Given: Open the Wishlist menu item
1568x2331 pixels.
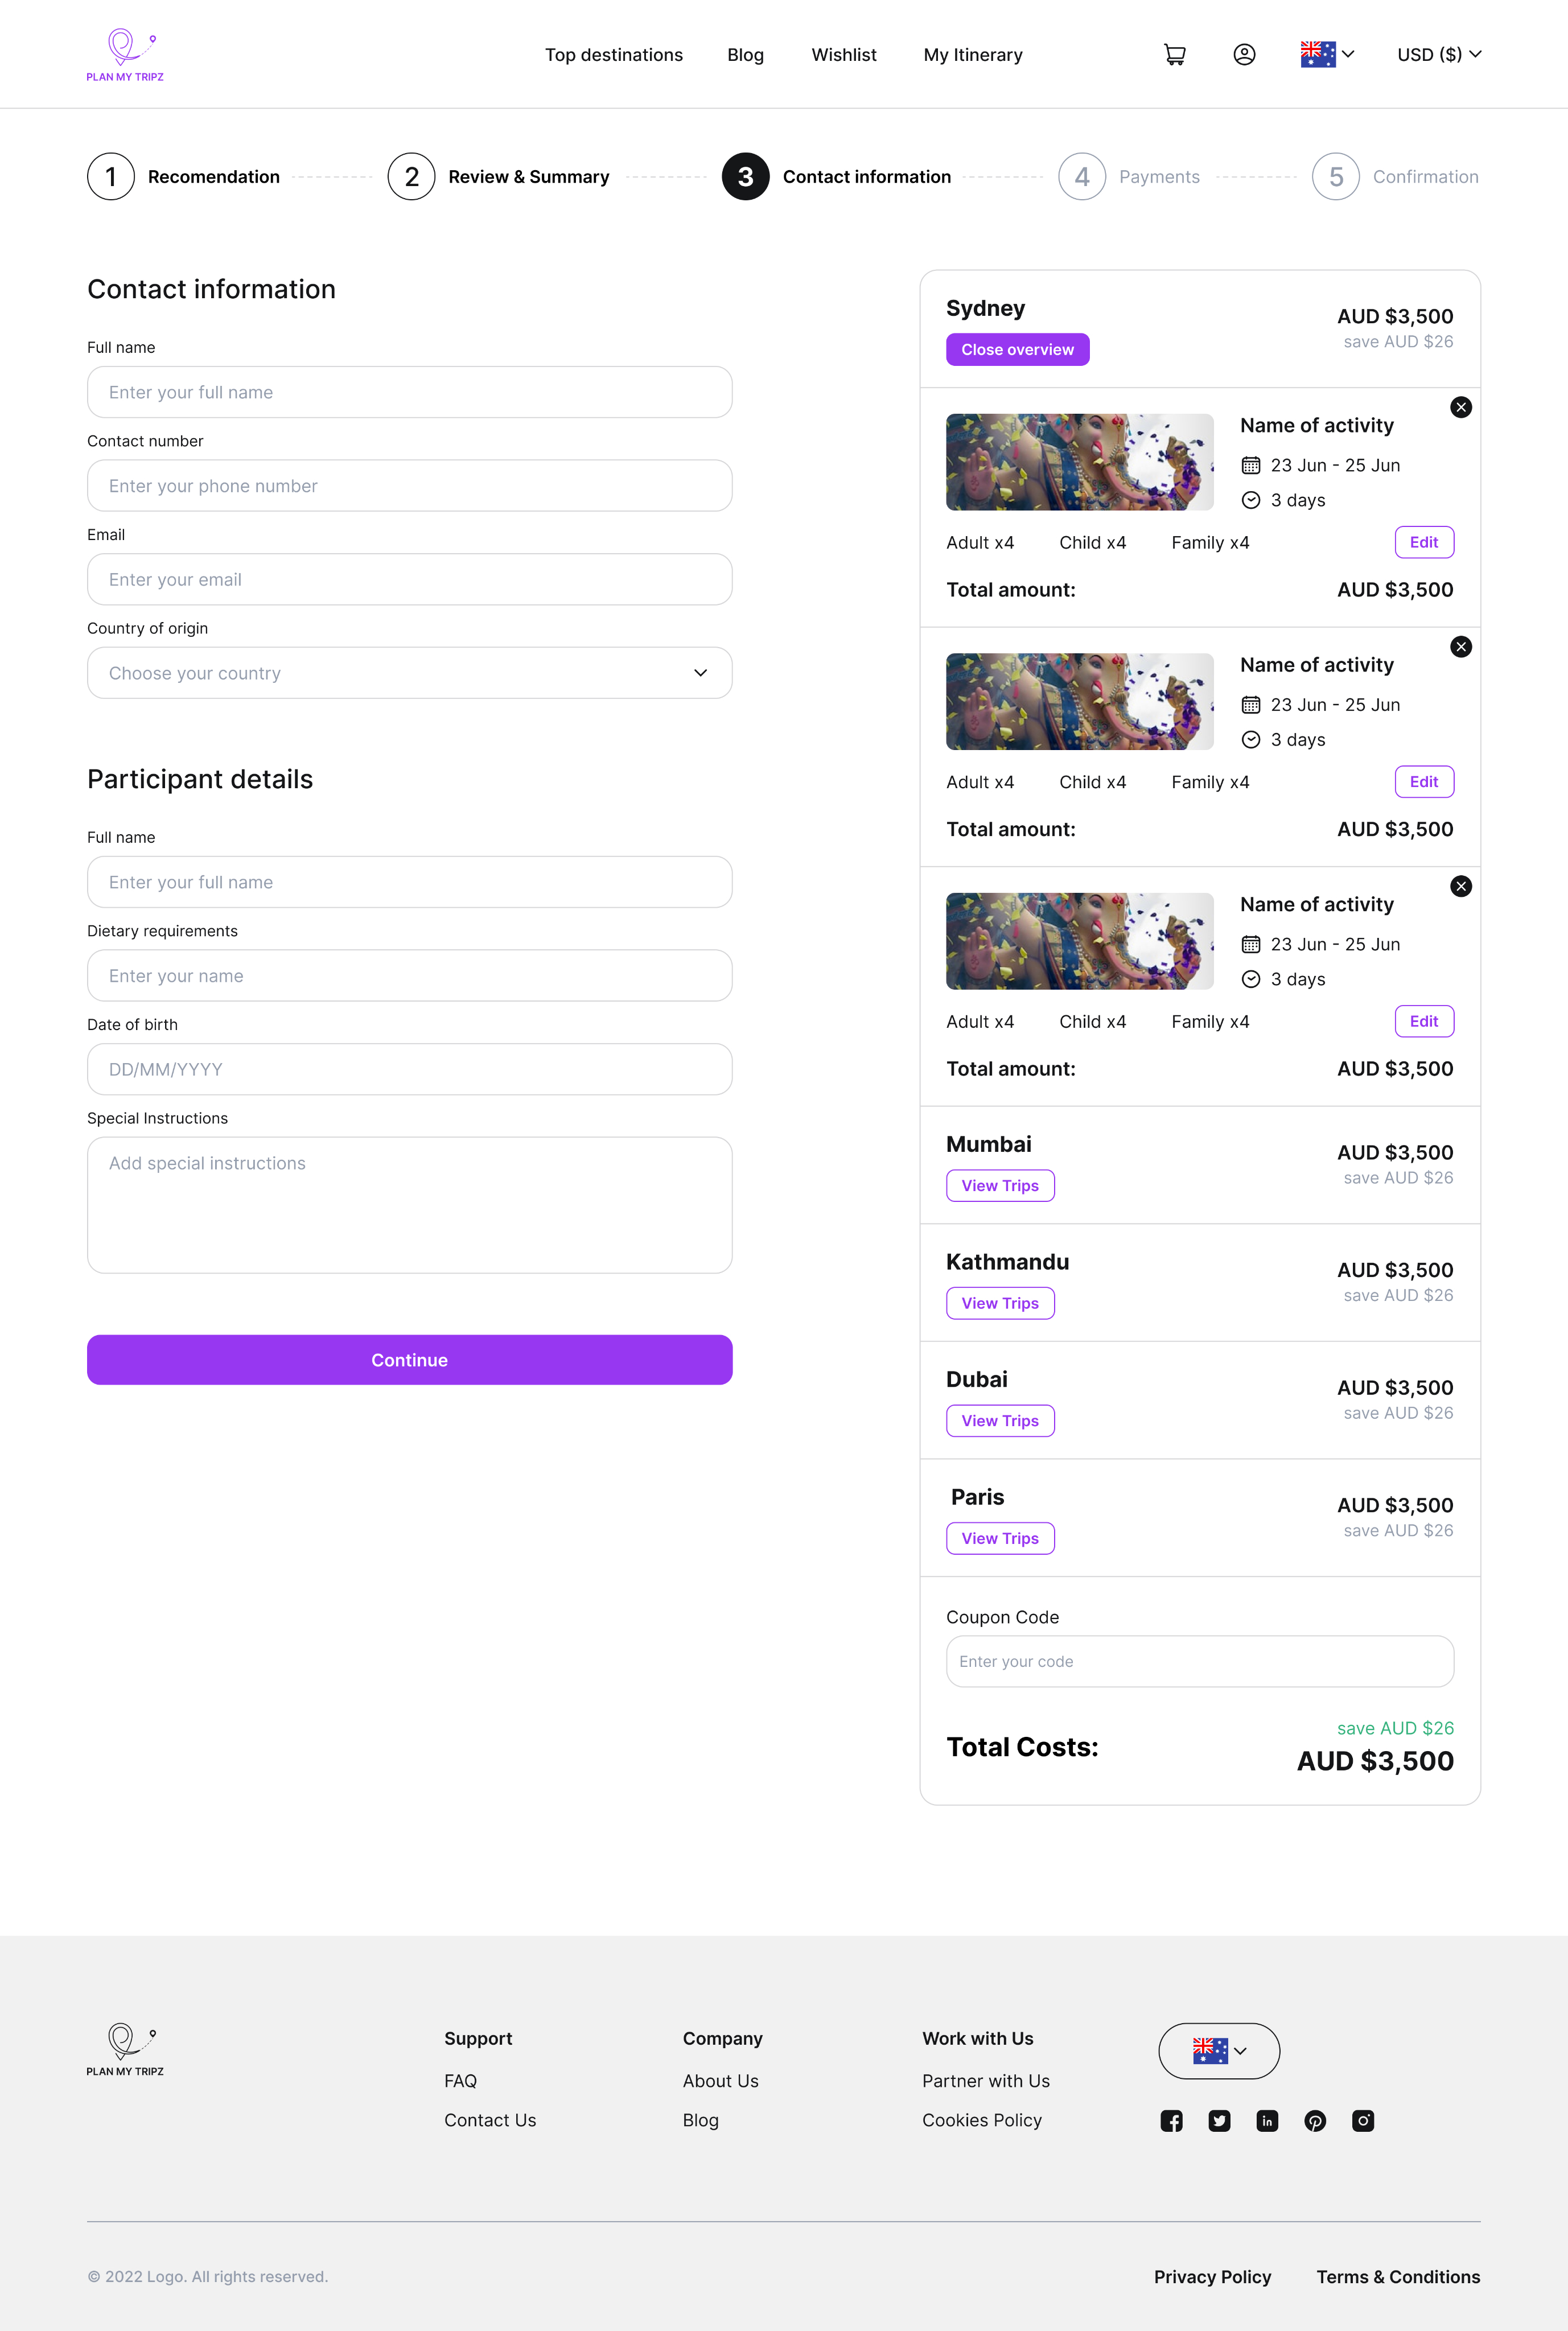Looking at the screenshot, I should point(844,55).
